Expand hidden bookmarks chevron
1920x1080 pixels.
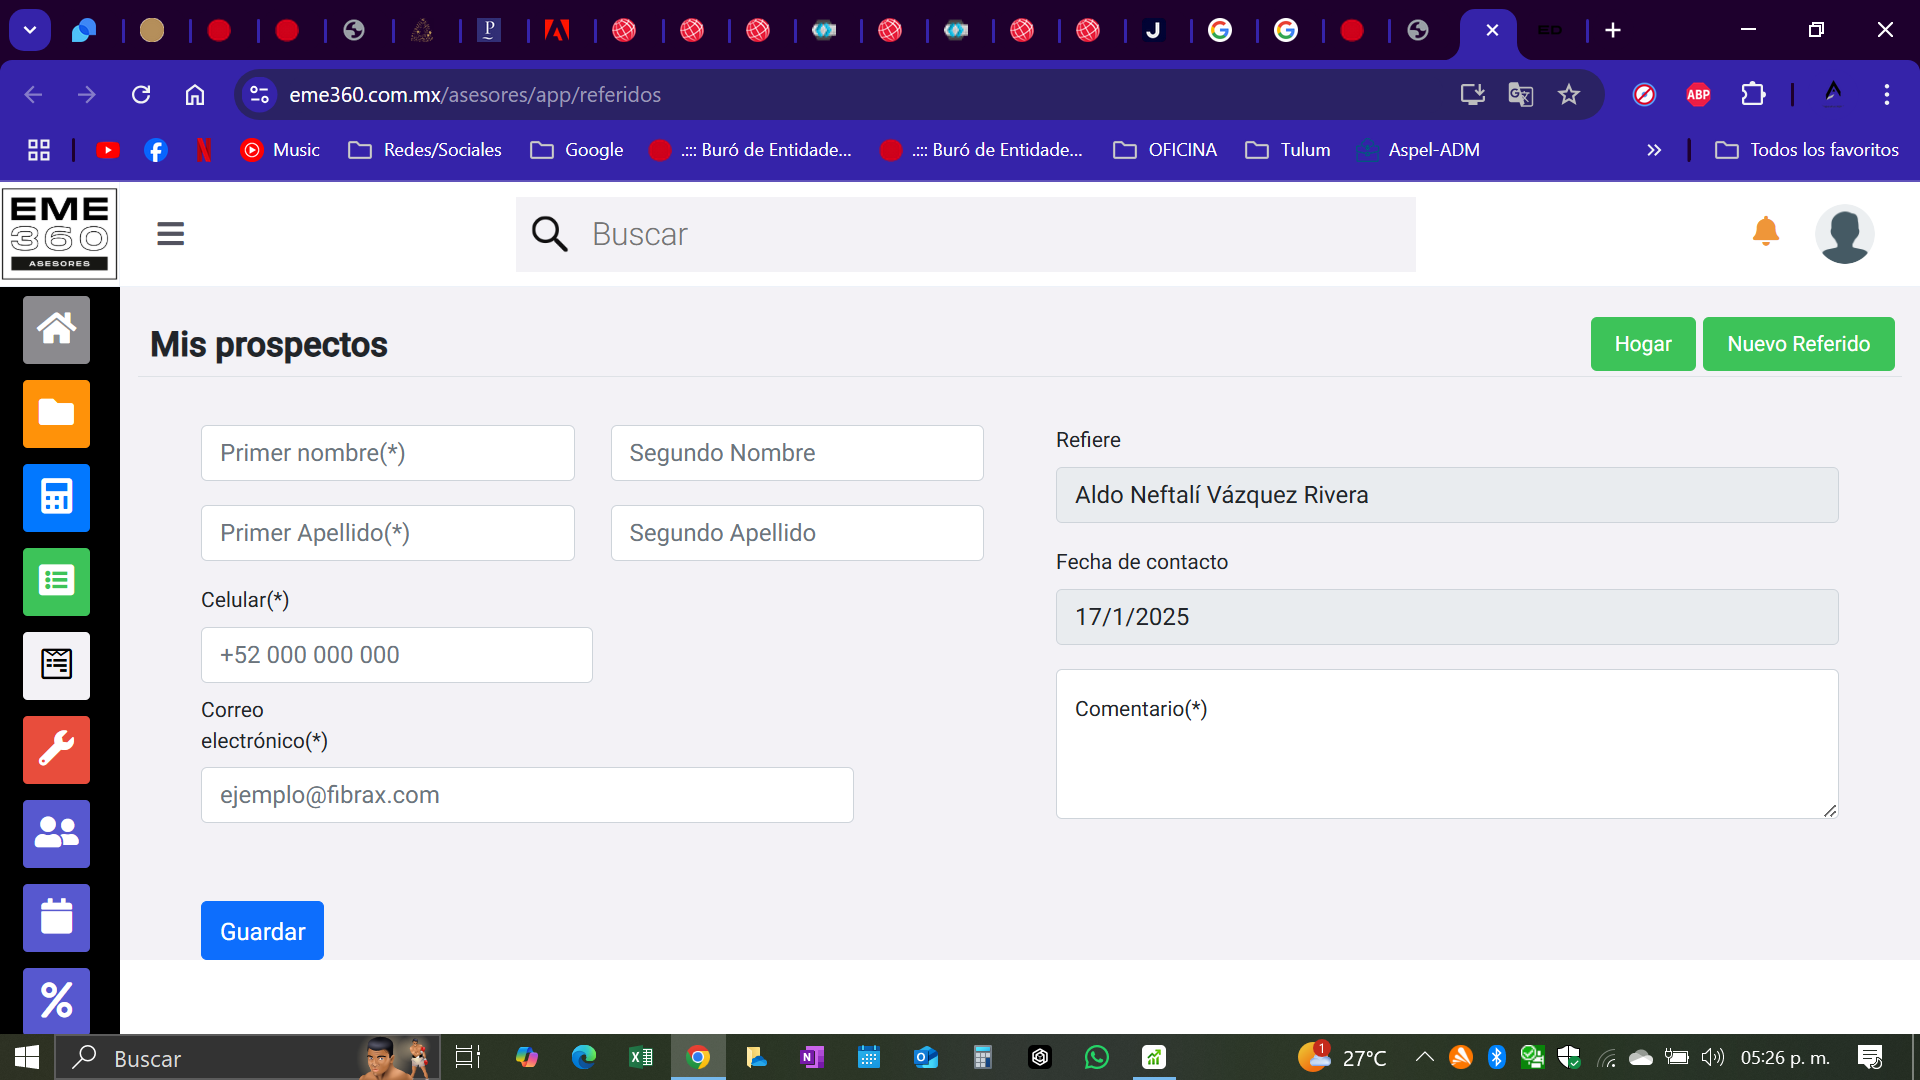(x=1654, y=150)
